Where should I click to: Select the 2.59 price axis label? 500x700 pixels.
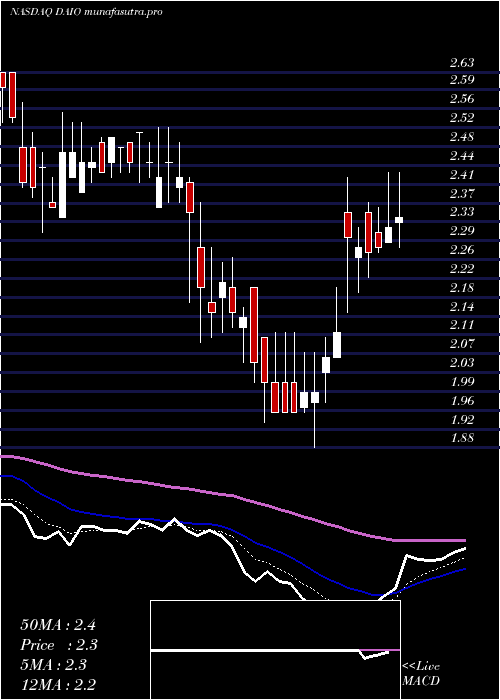coord(462,80)
